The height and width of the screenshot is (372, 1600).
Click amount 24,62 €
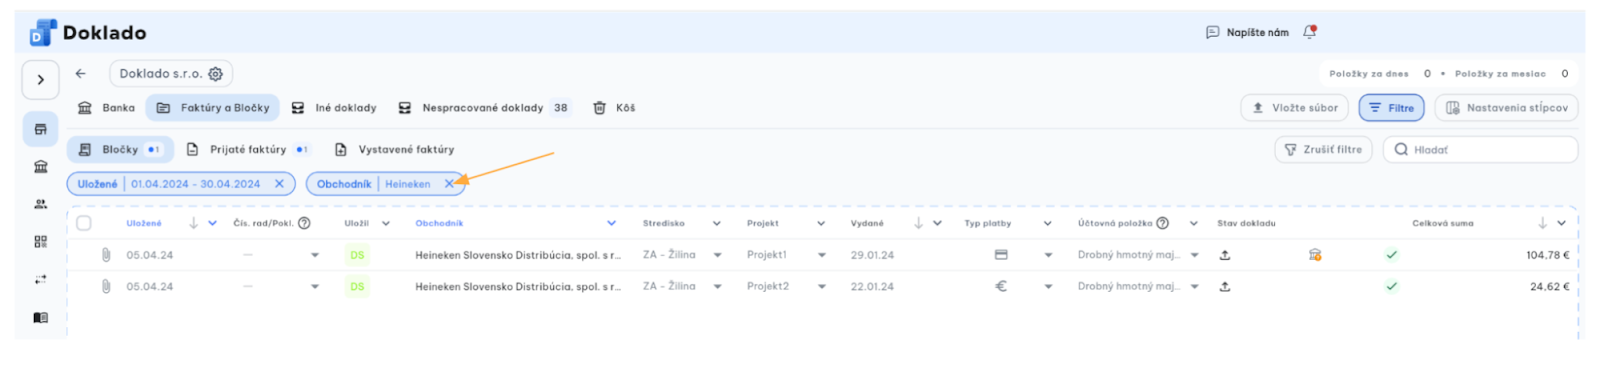1549,287
